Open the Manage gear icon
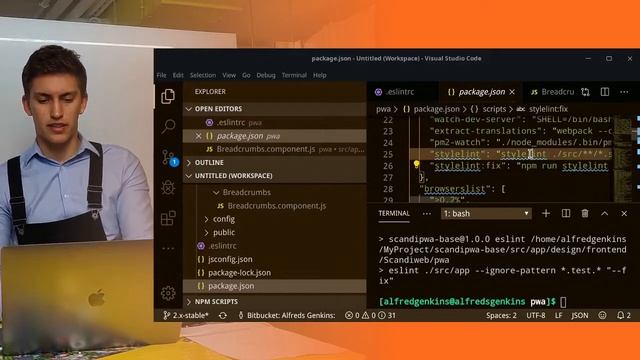The image size is (640, 360). click(x=168, y=293)
